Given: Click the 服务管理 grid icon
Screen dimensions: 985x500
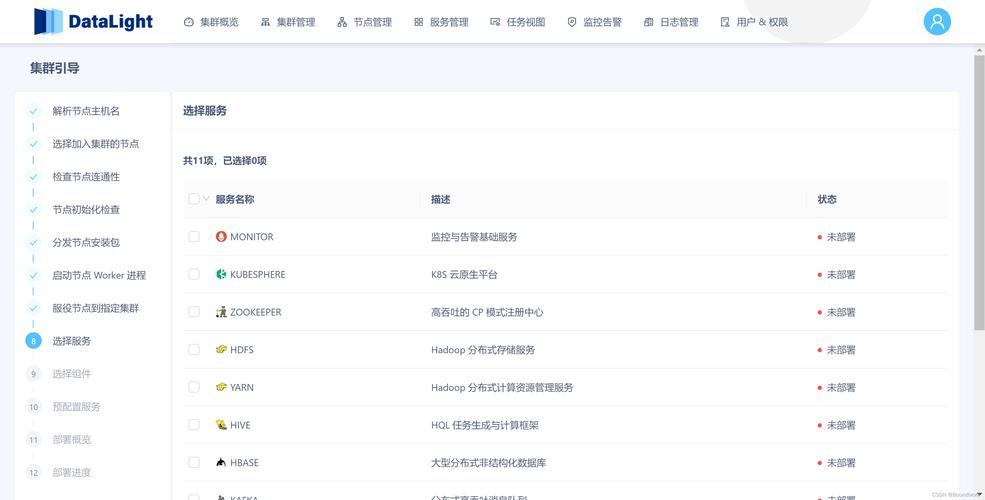Looking at the screenshot, I should pos(418,22).
